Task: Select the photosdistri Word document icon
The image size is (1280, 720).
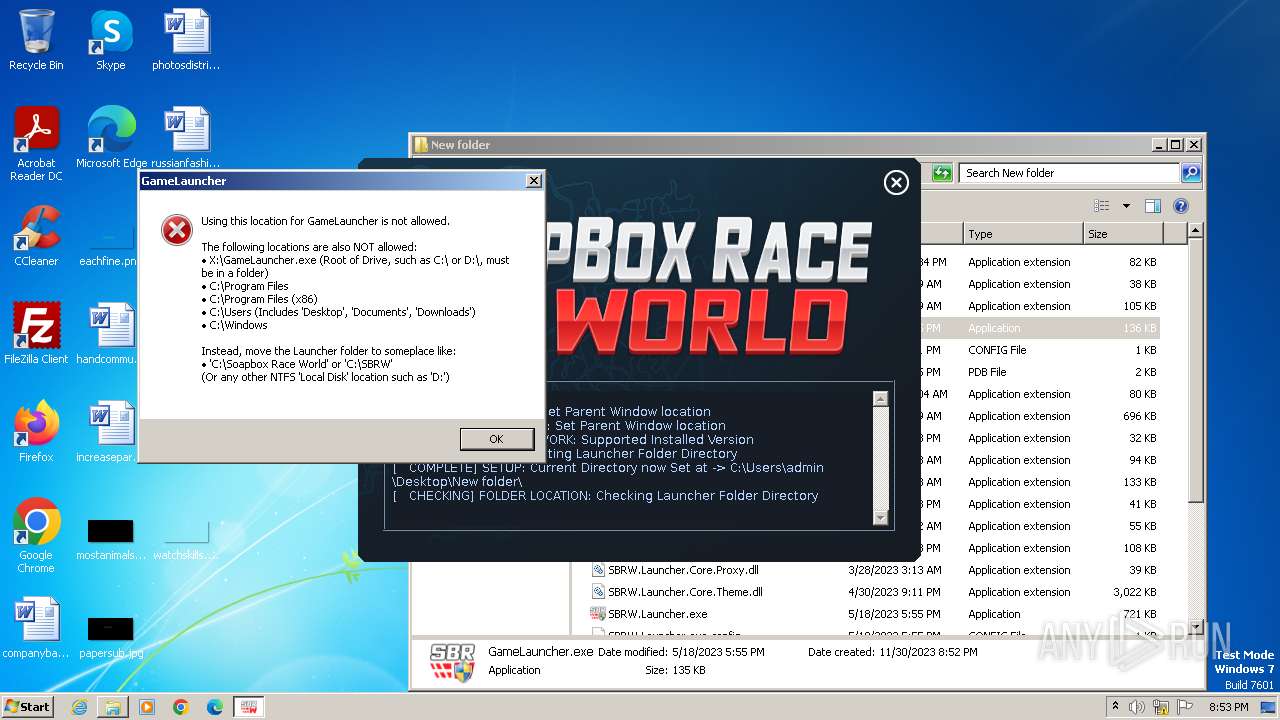Action: pyautogui.click(x=186, y=40)
